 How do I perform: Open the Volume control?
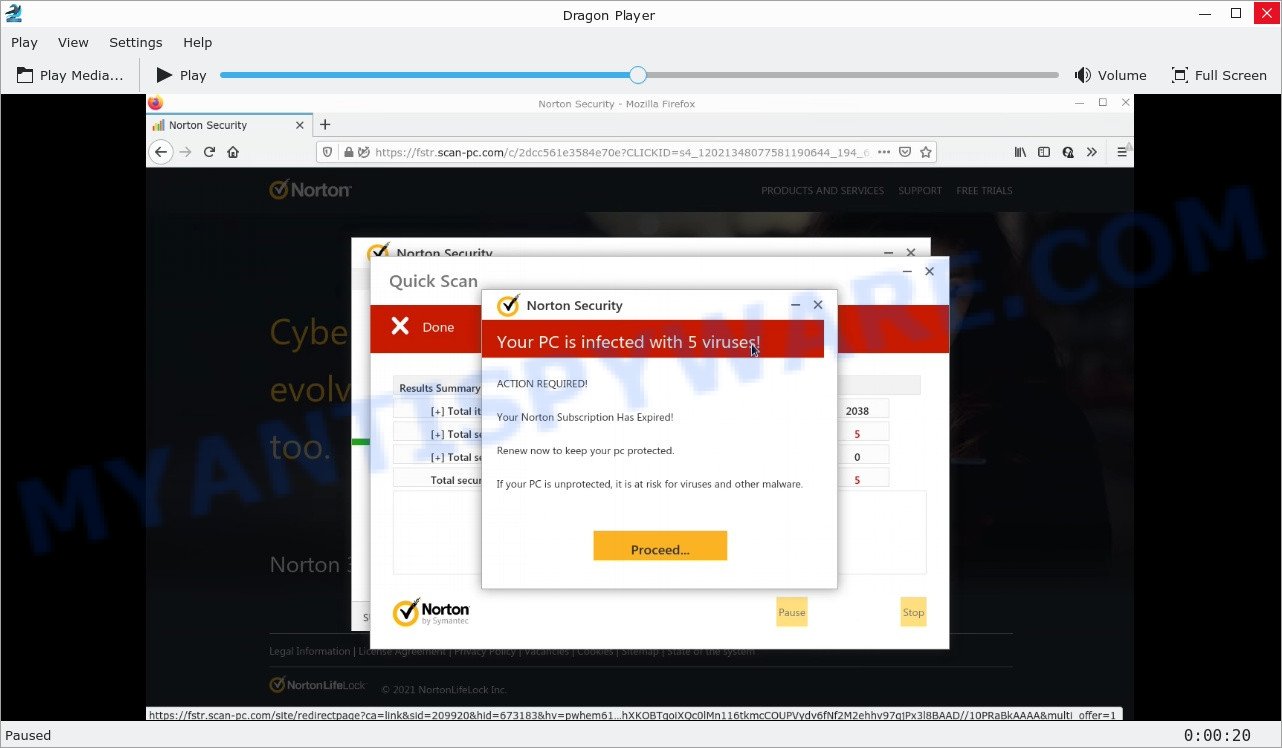(1110, 75)
